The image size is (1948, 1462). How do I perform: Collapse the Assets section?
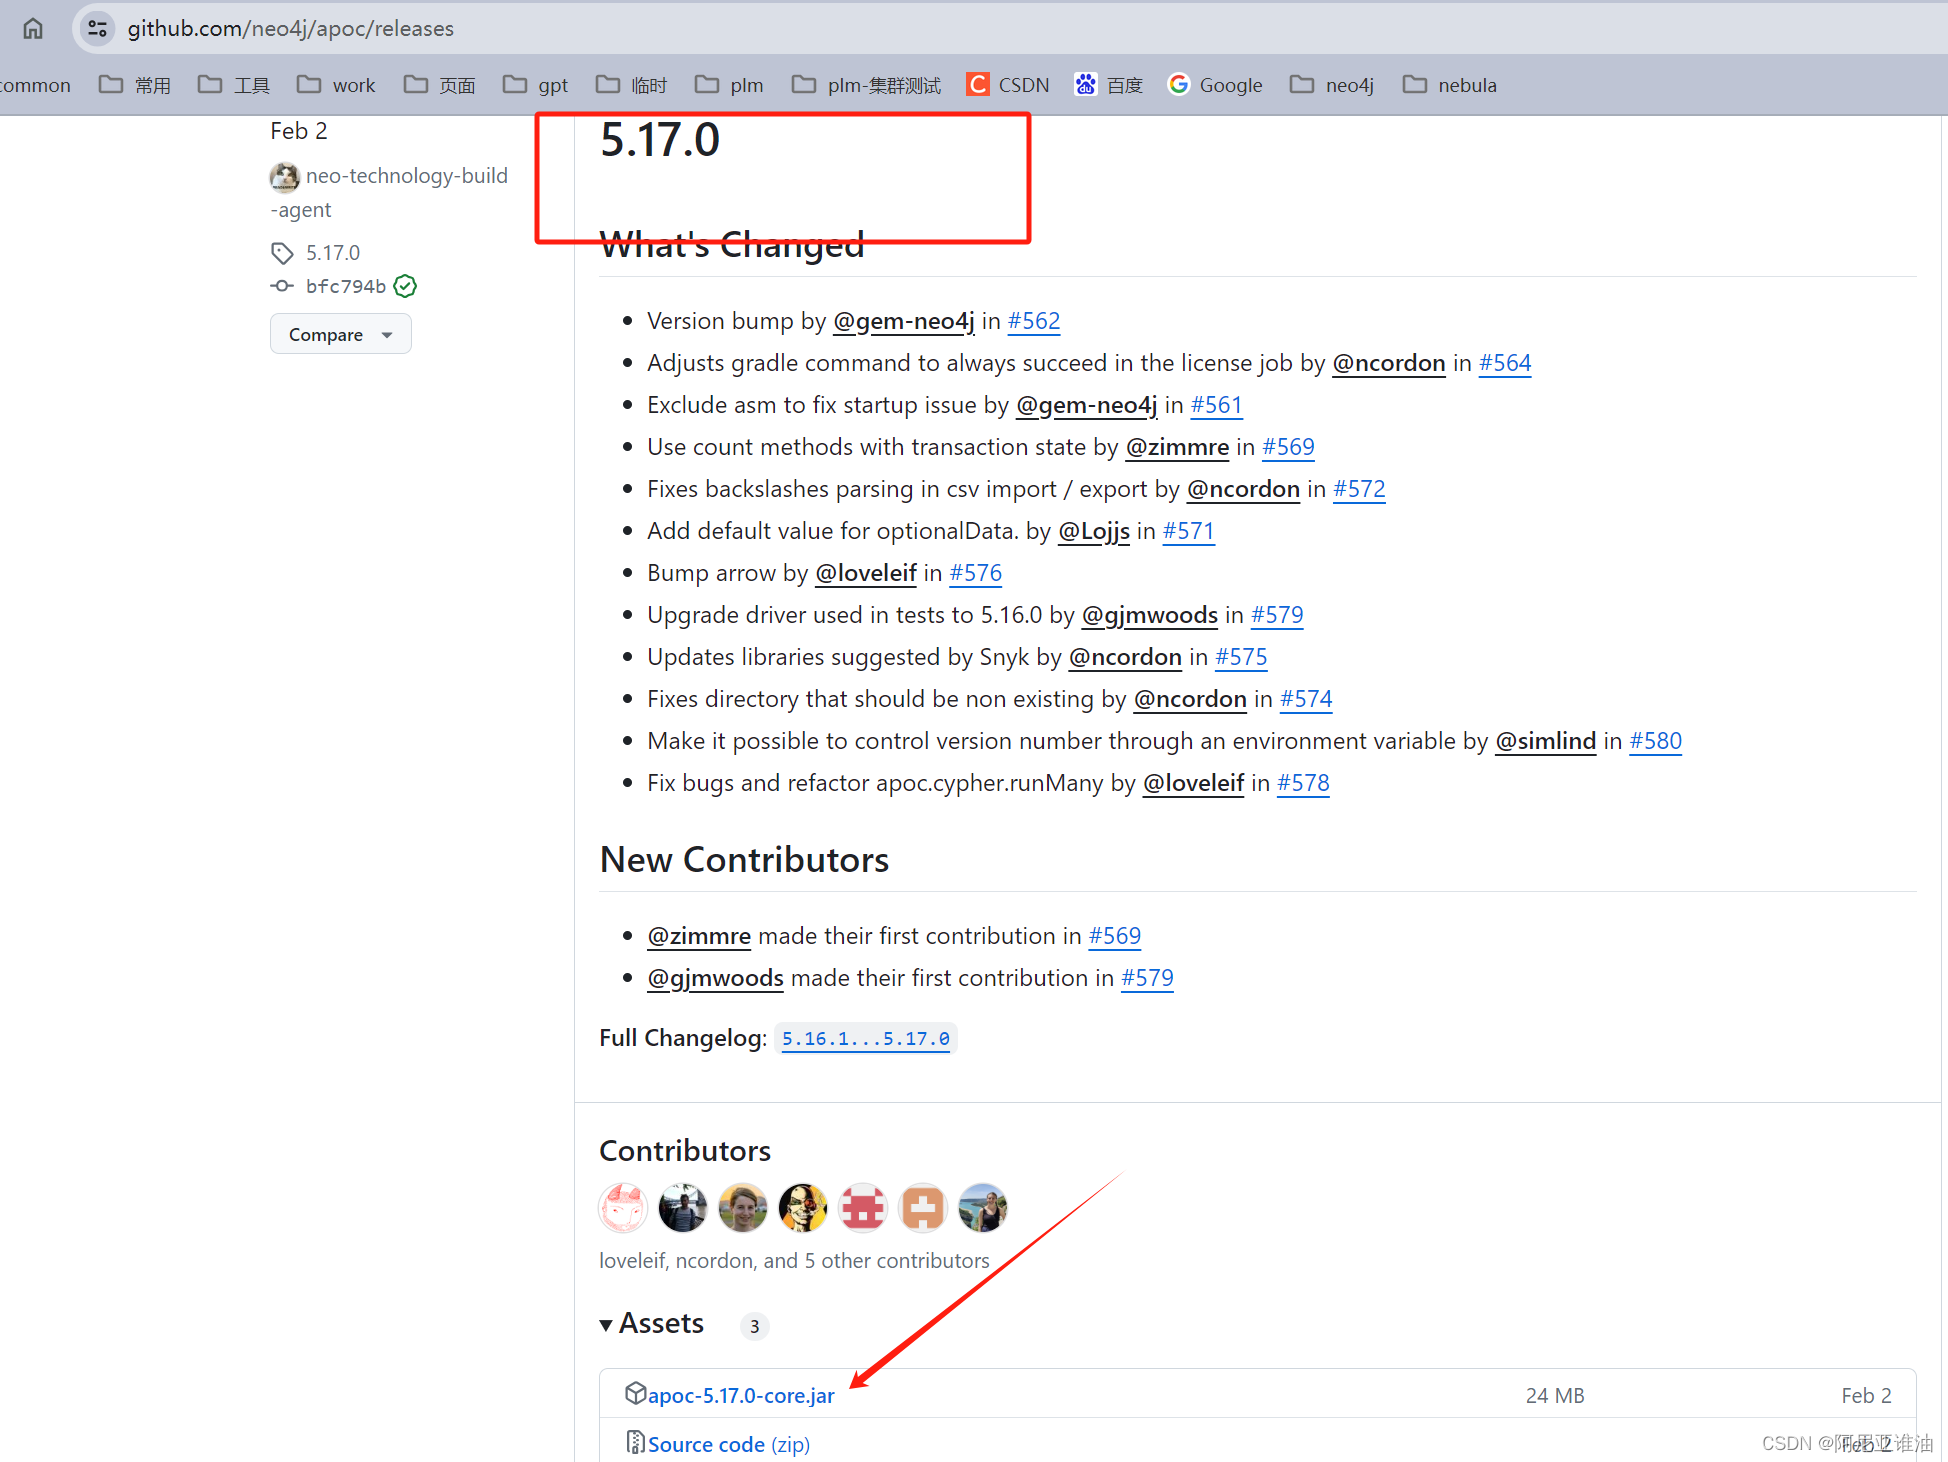[652, 1324]
